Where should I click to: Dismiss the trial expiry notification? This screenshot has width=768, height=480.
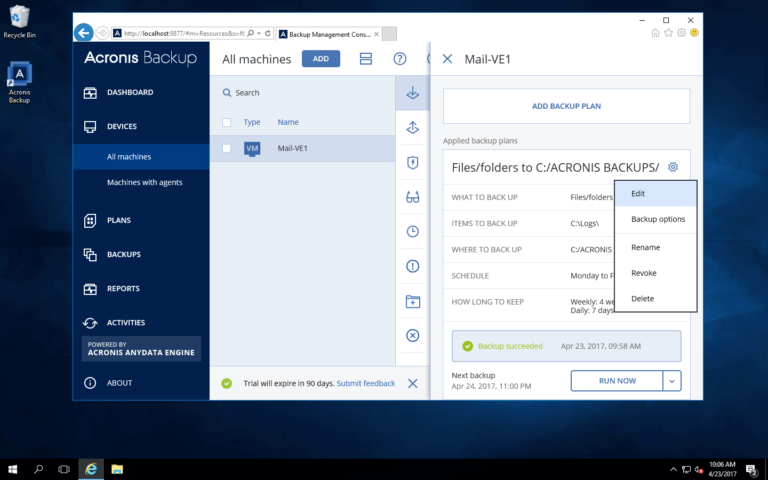click(x=413, y=384)
